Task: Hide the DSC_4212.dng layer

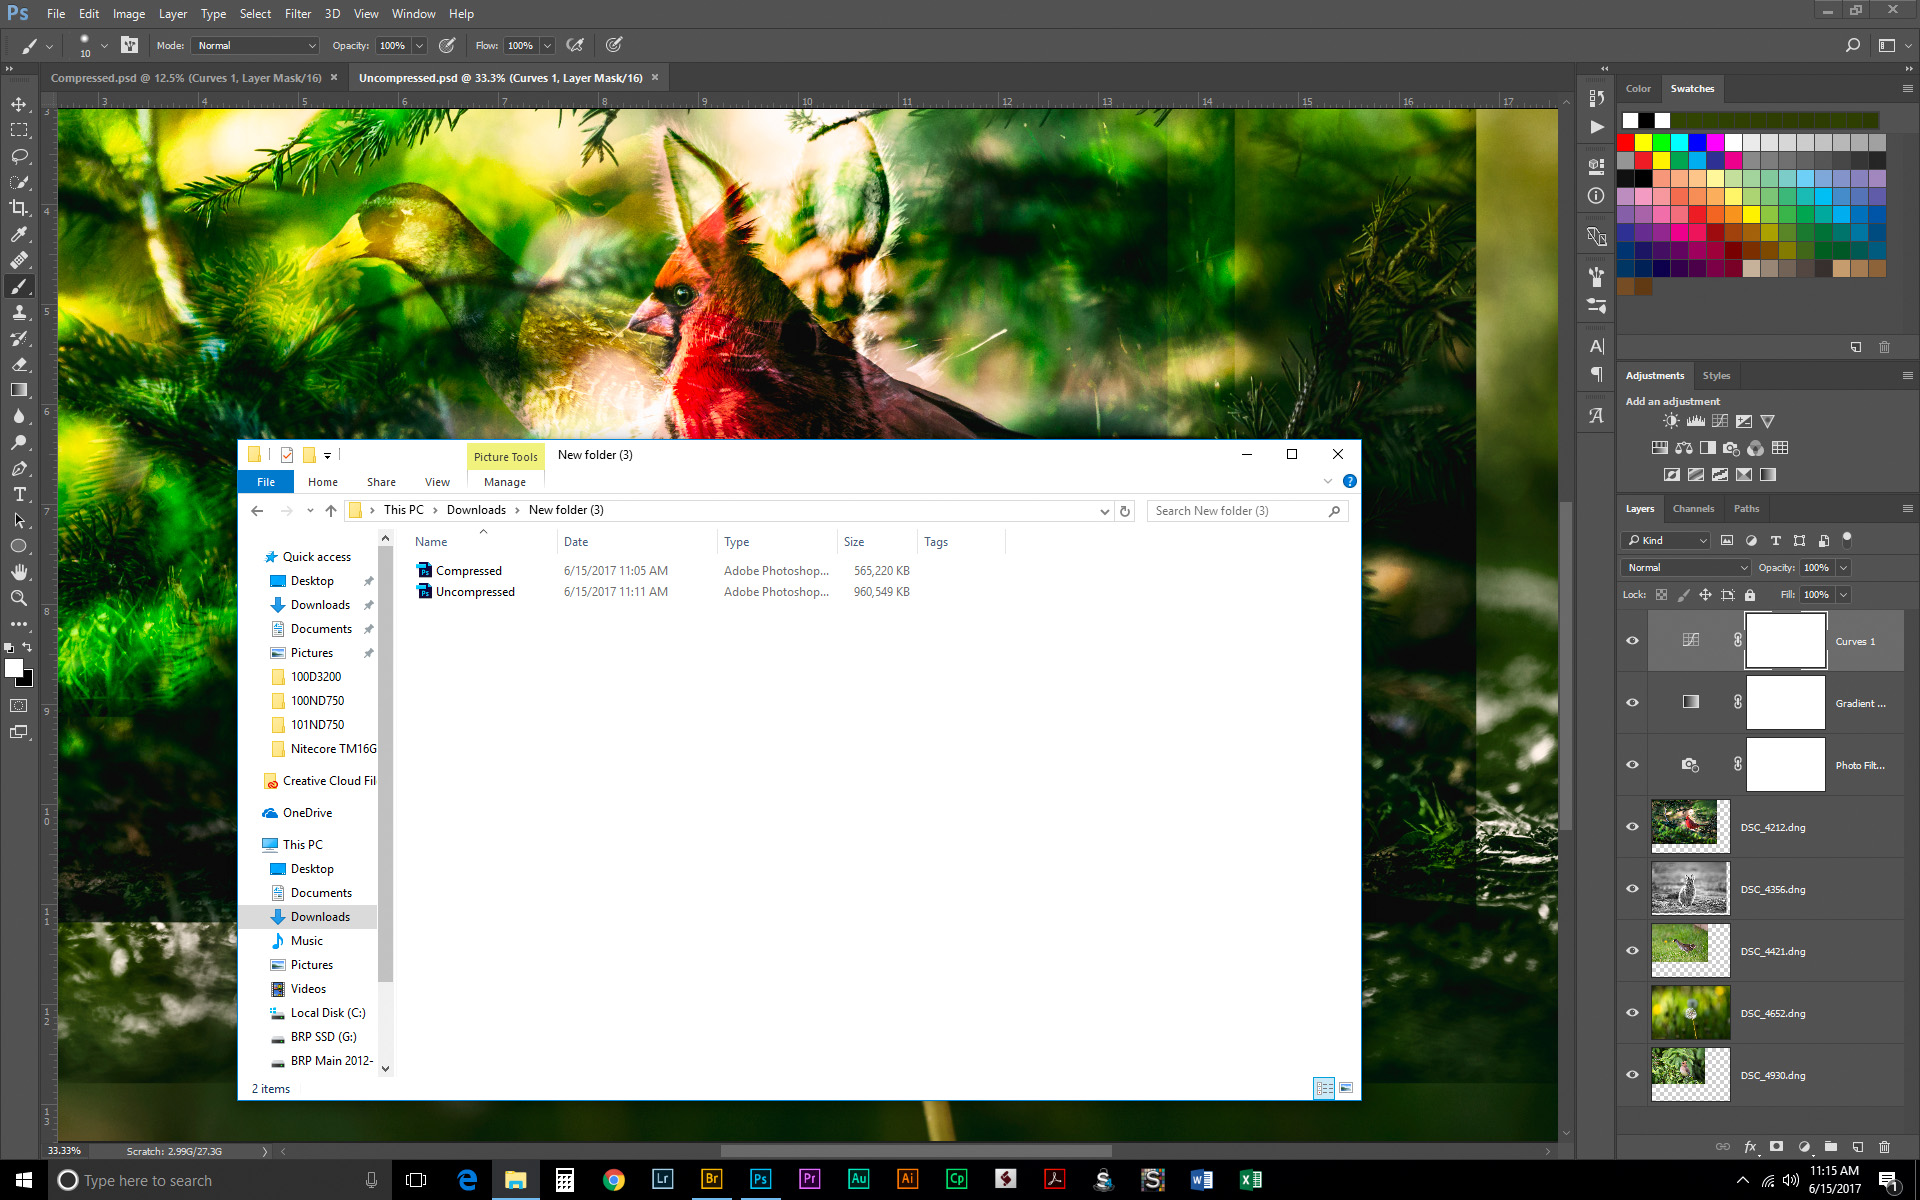Action: pos(1633,827)
